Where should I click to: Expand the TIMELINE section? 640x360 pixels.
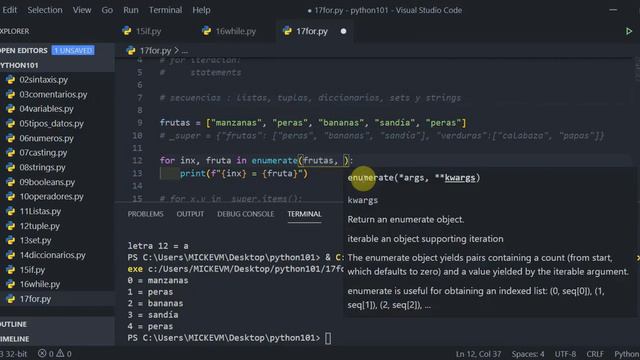(x=15, y=339)
